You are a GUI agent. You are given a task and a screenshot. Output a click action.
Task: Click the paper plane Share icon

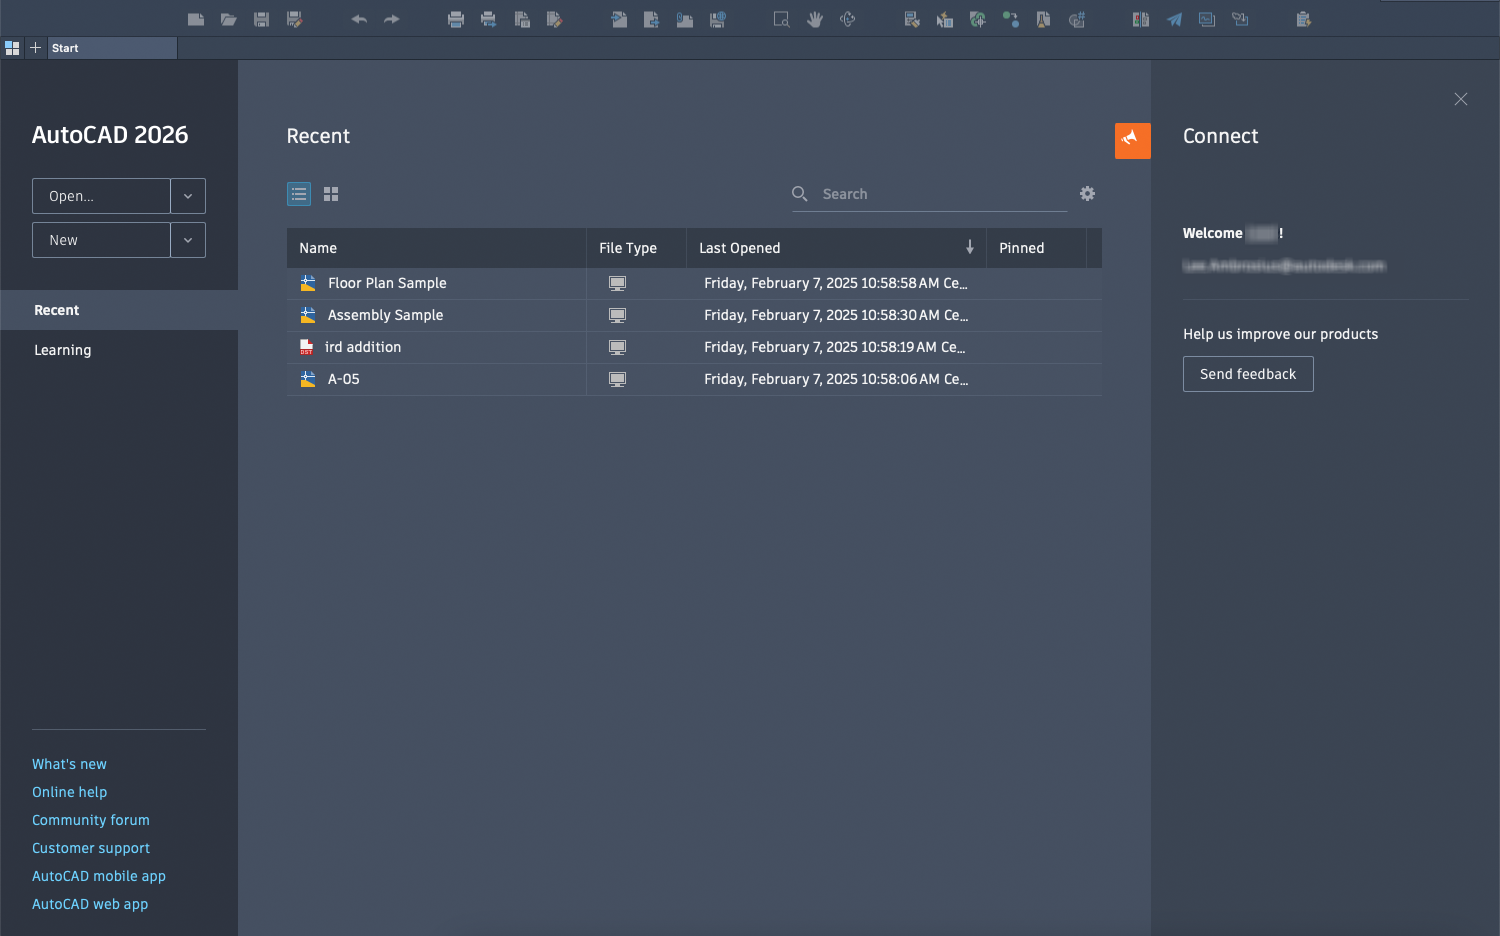pyautogui.click(x=1175, y=19)
